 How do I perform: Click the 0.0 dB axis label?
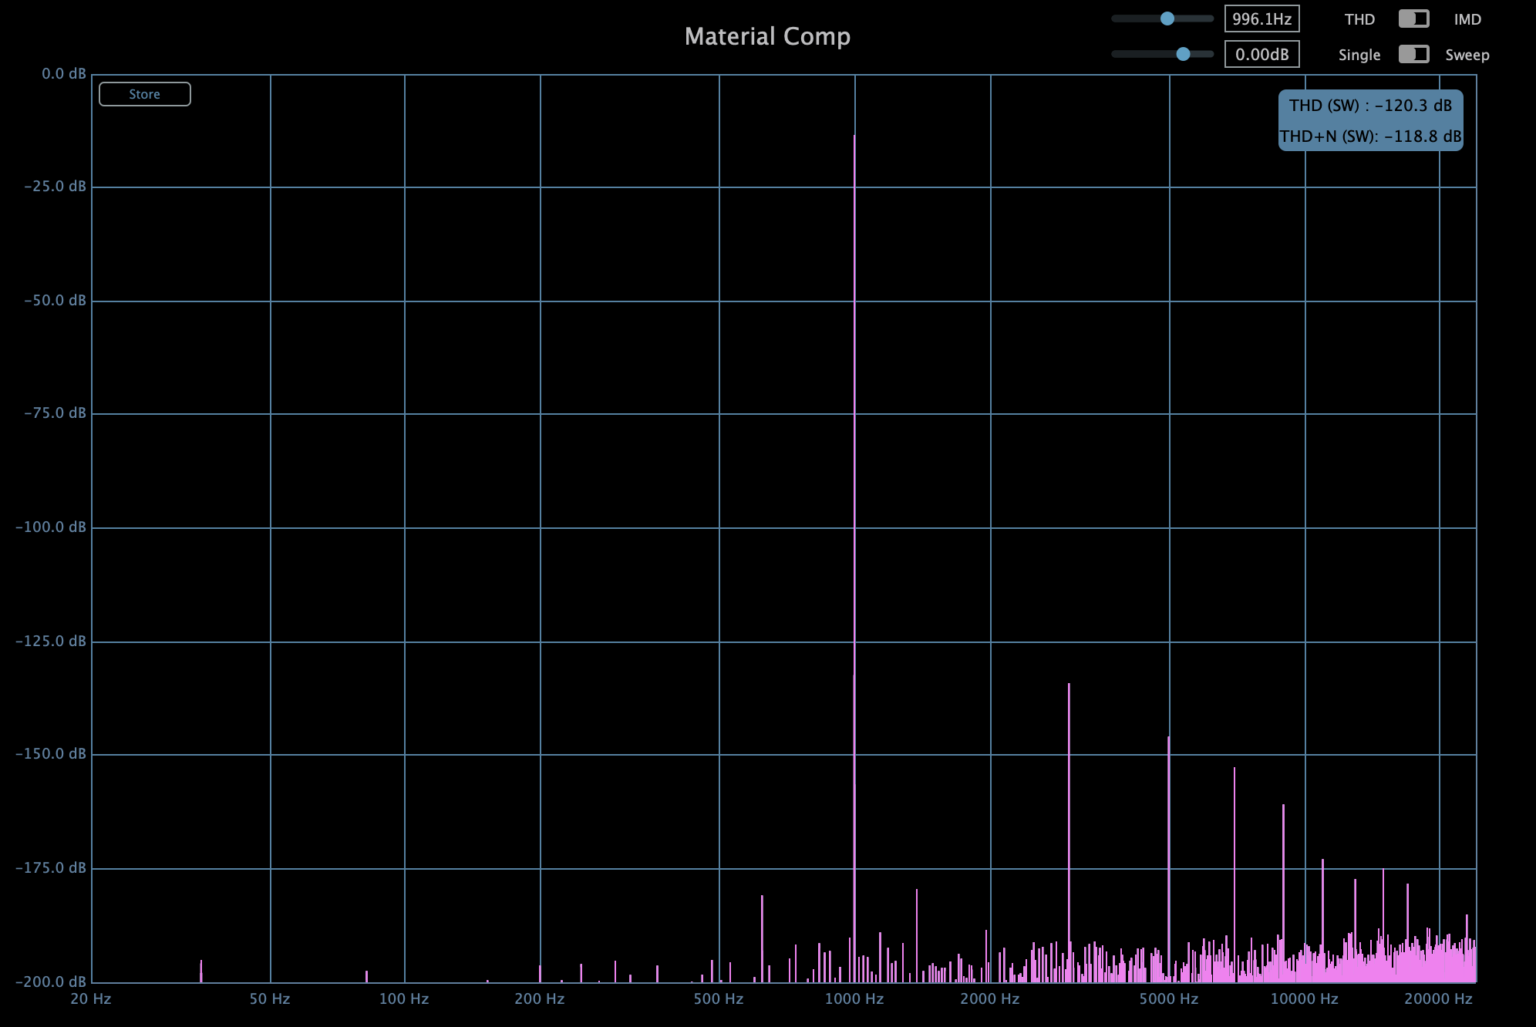pyautogui.click(x=64, y=74)
